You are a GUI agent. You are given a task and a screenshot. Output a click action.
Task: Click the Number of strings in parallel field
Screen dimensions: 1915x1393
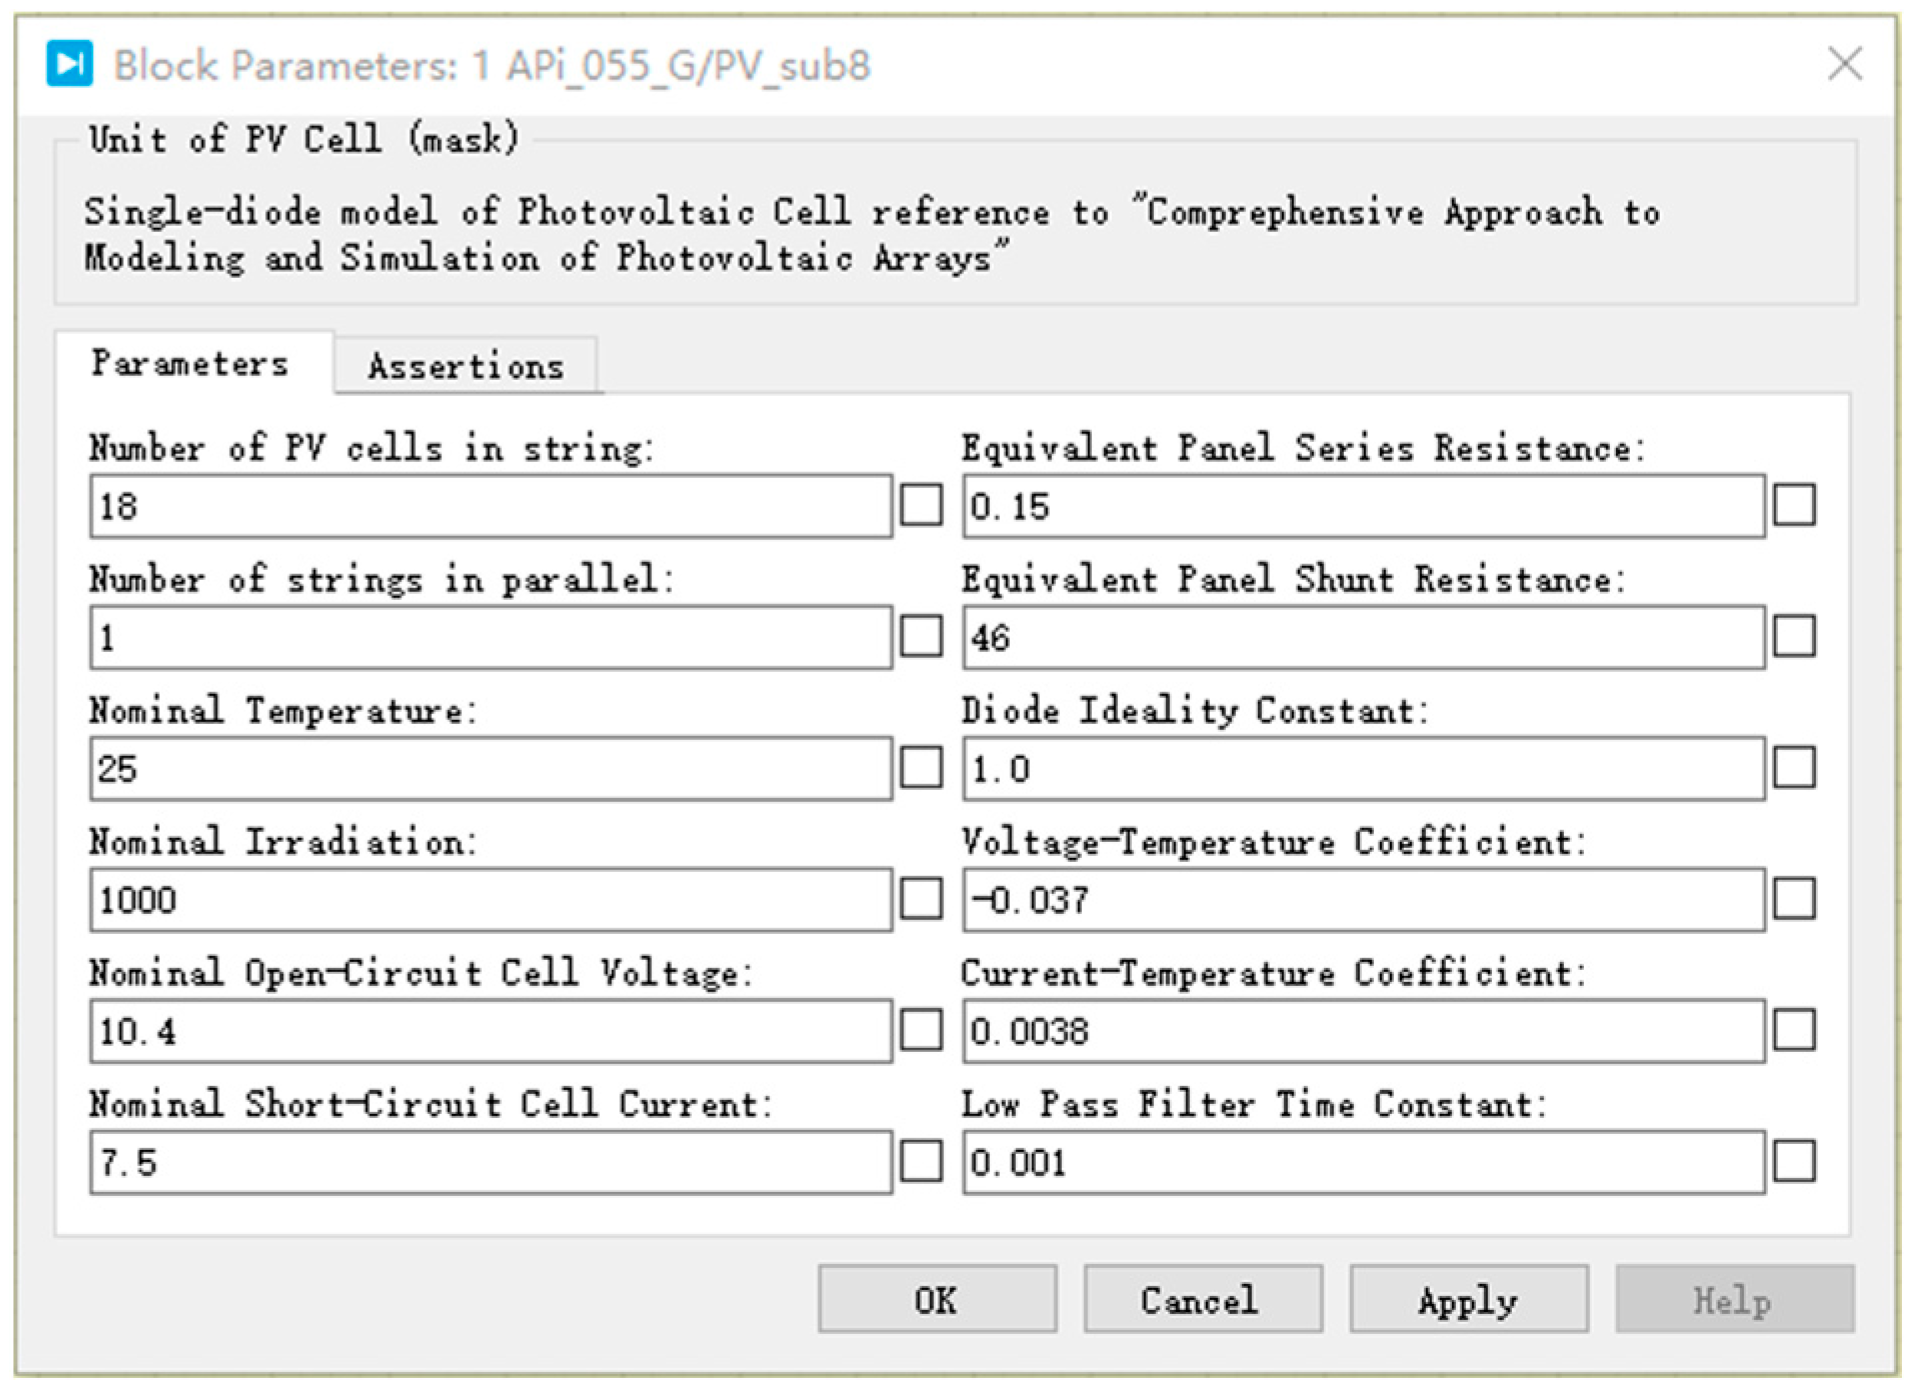[490, 637]
